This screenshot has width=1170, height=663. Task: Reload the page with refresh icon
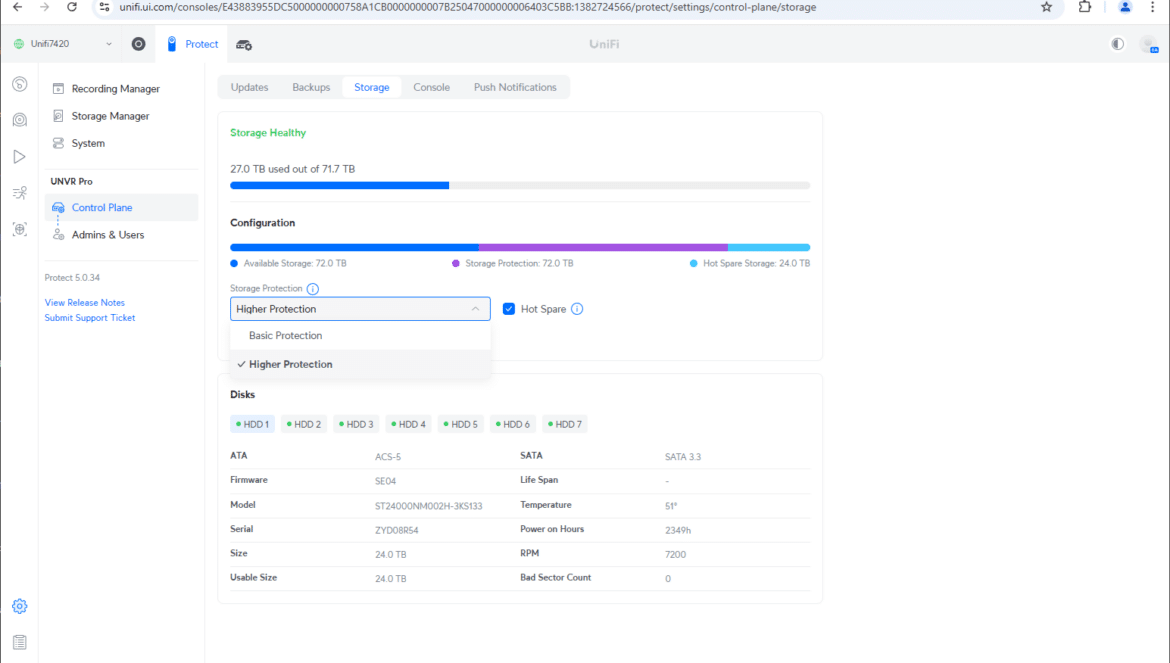pyautogui.click(x=72, y=7)
